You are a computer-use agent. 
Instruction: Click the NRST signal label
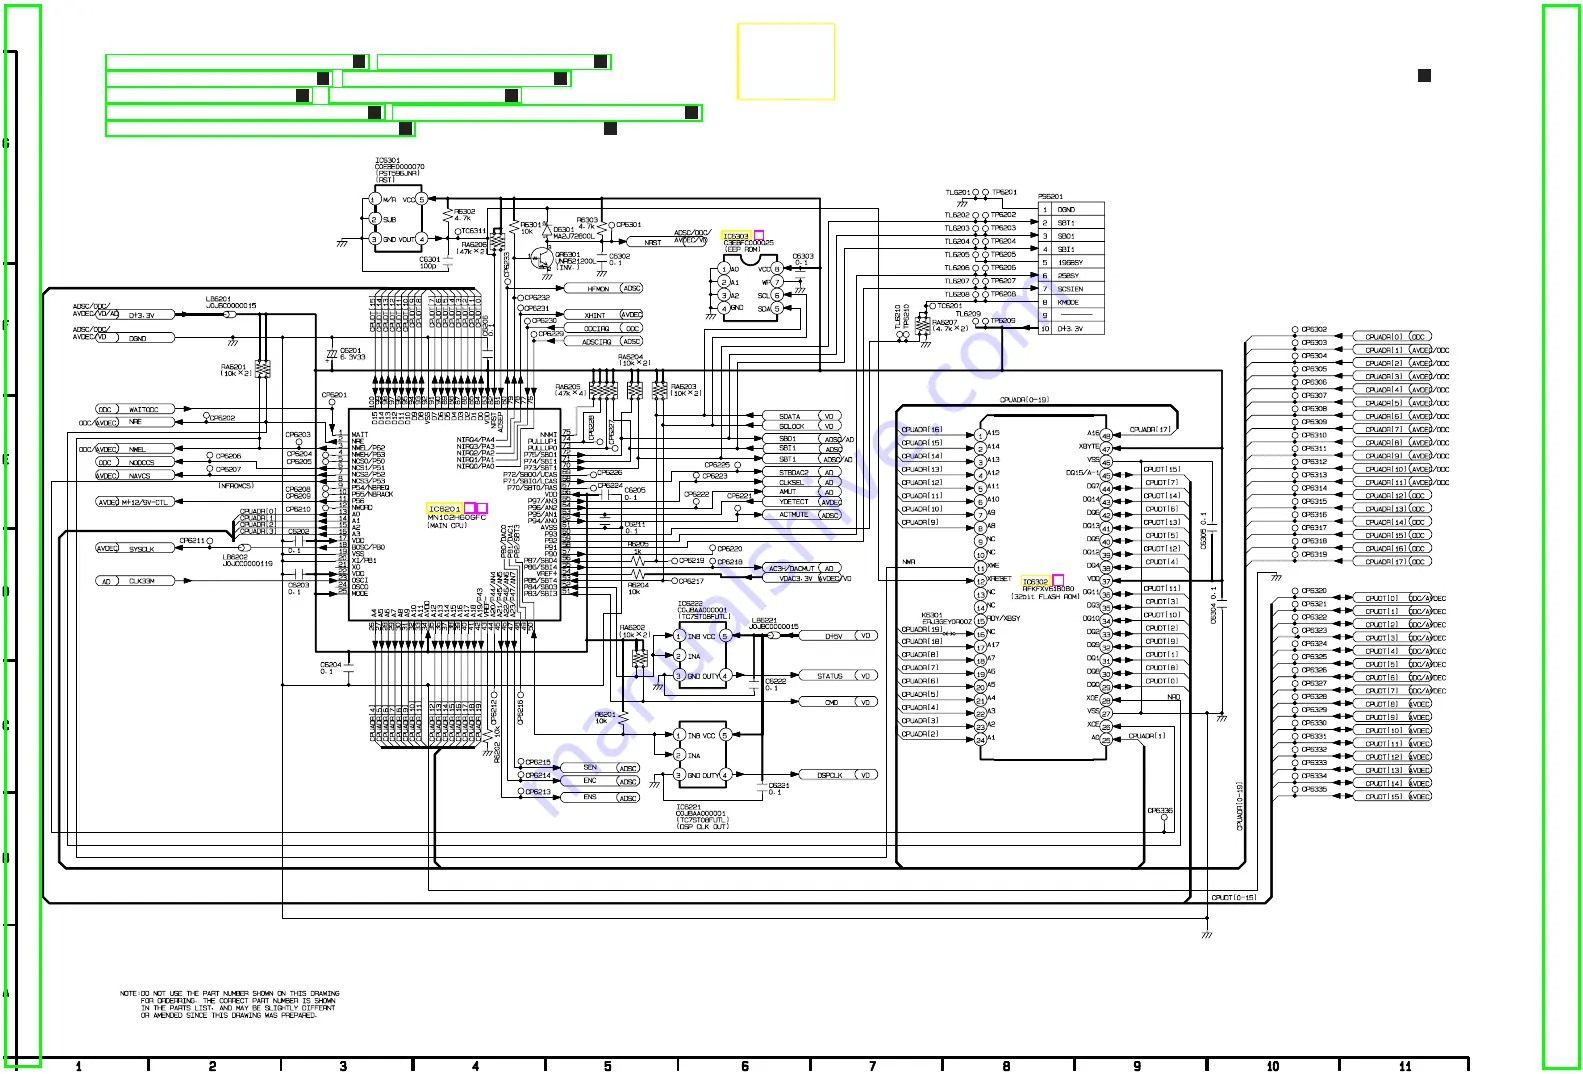click(653, 242)
